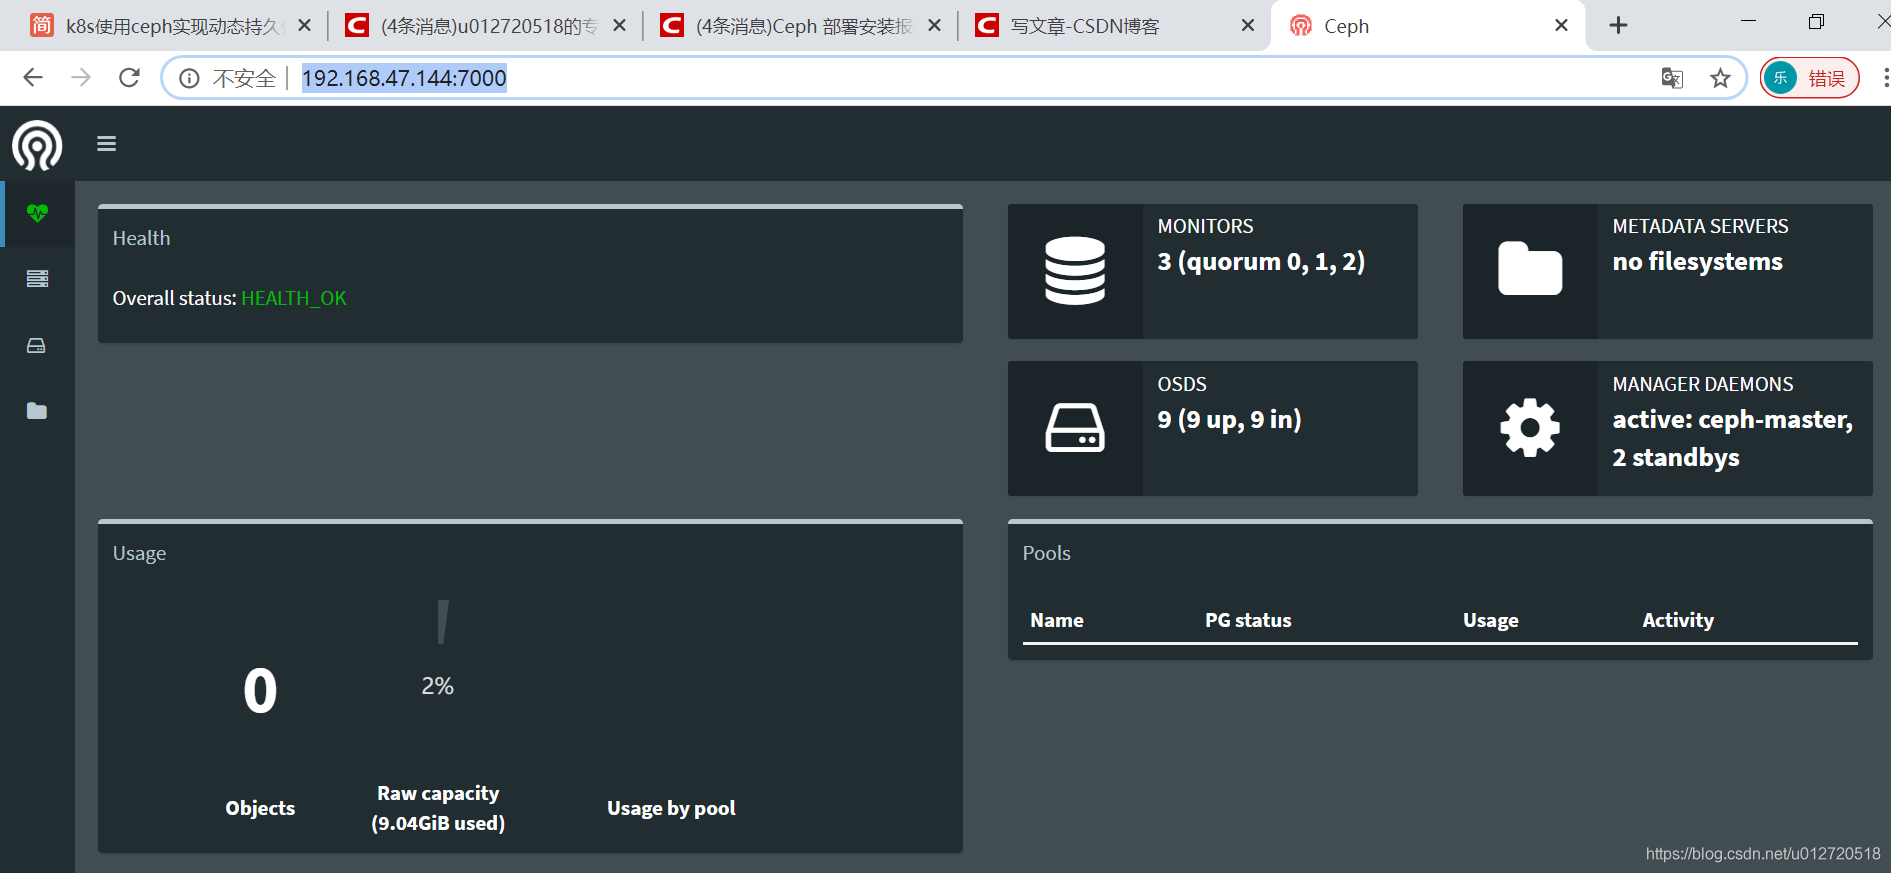The image size is (1891, 873).
Task: Open the Health heartbeat sidebar icon
Action: pos(37,213)
